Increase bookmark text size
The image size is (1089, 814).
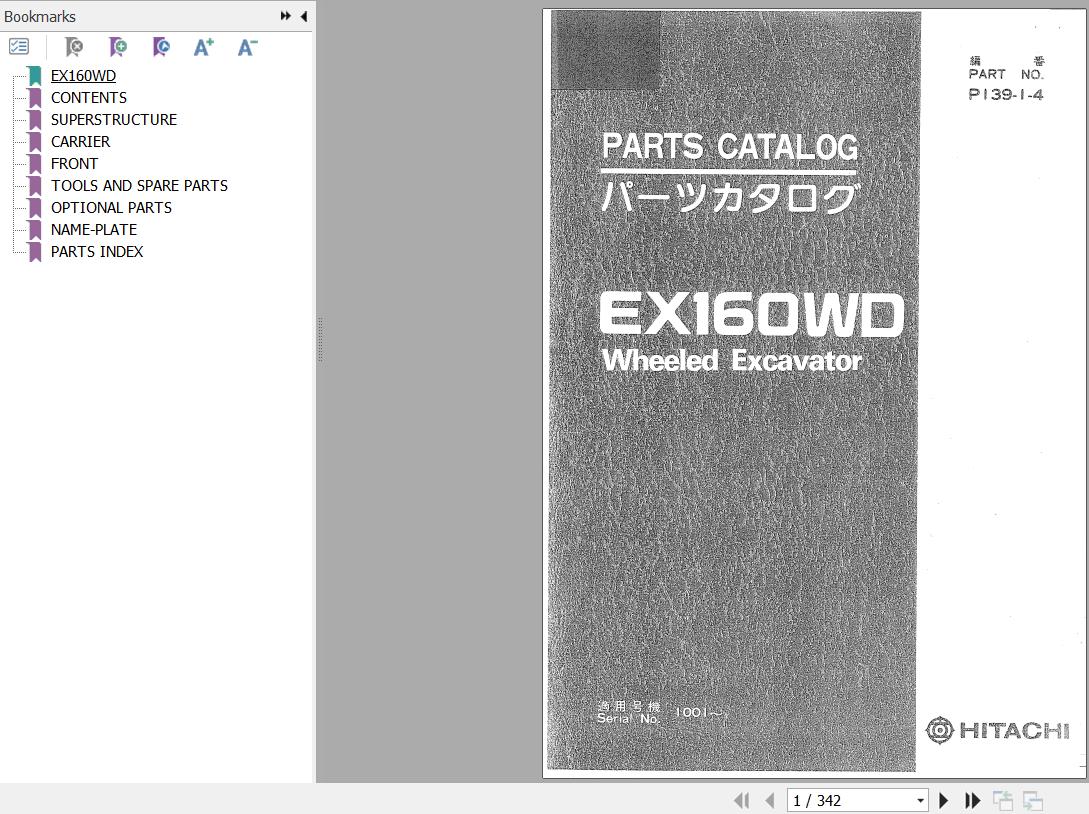203,47
